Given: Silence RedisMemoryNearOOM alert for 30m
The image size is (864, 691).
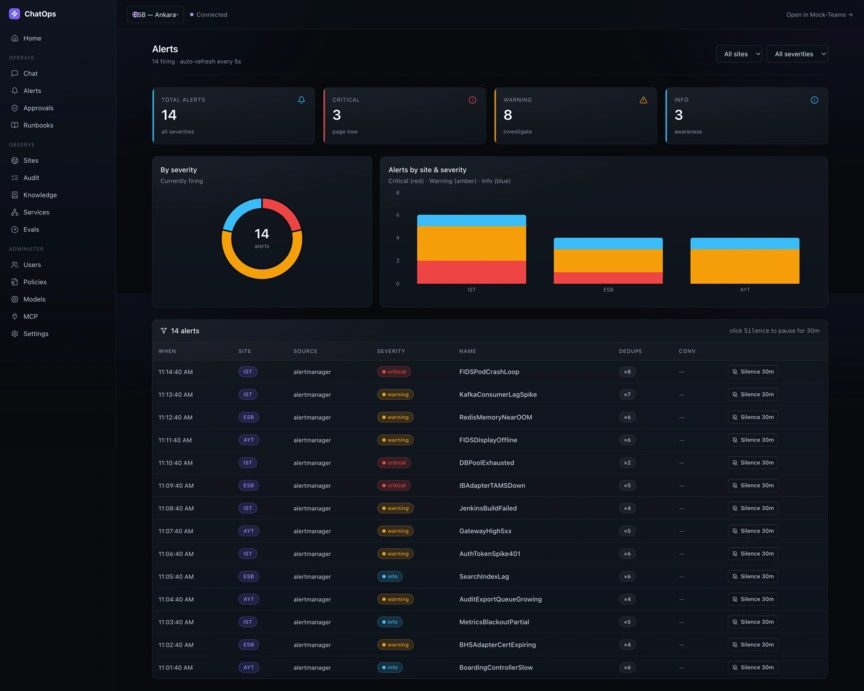Looking at the screenshot, I should coord(753,417).
